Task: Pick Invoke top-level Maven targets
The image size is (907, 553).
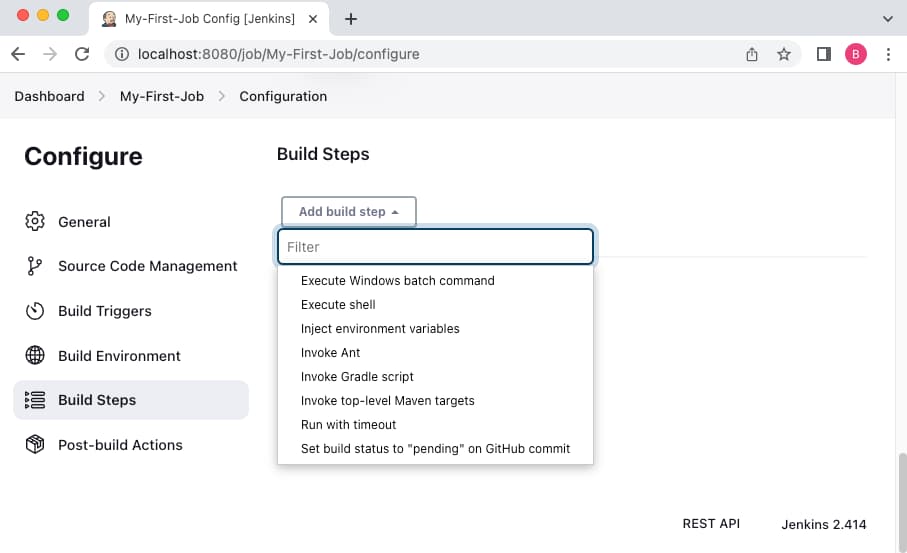Action: click(388, 400)
